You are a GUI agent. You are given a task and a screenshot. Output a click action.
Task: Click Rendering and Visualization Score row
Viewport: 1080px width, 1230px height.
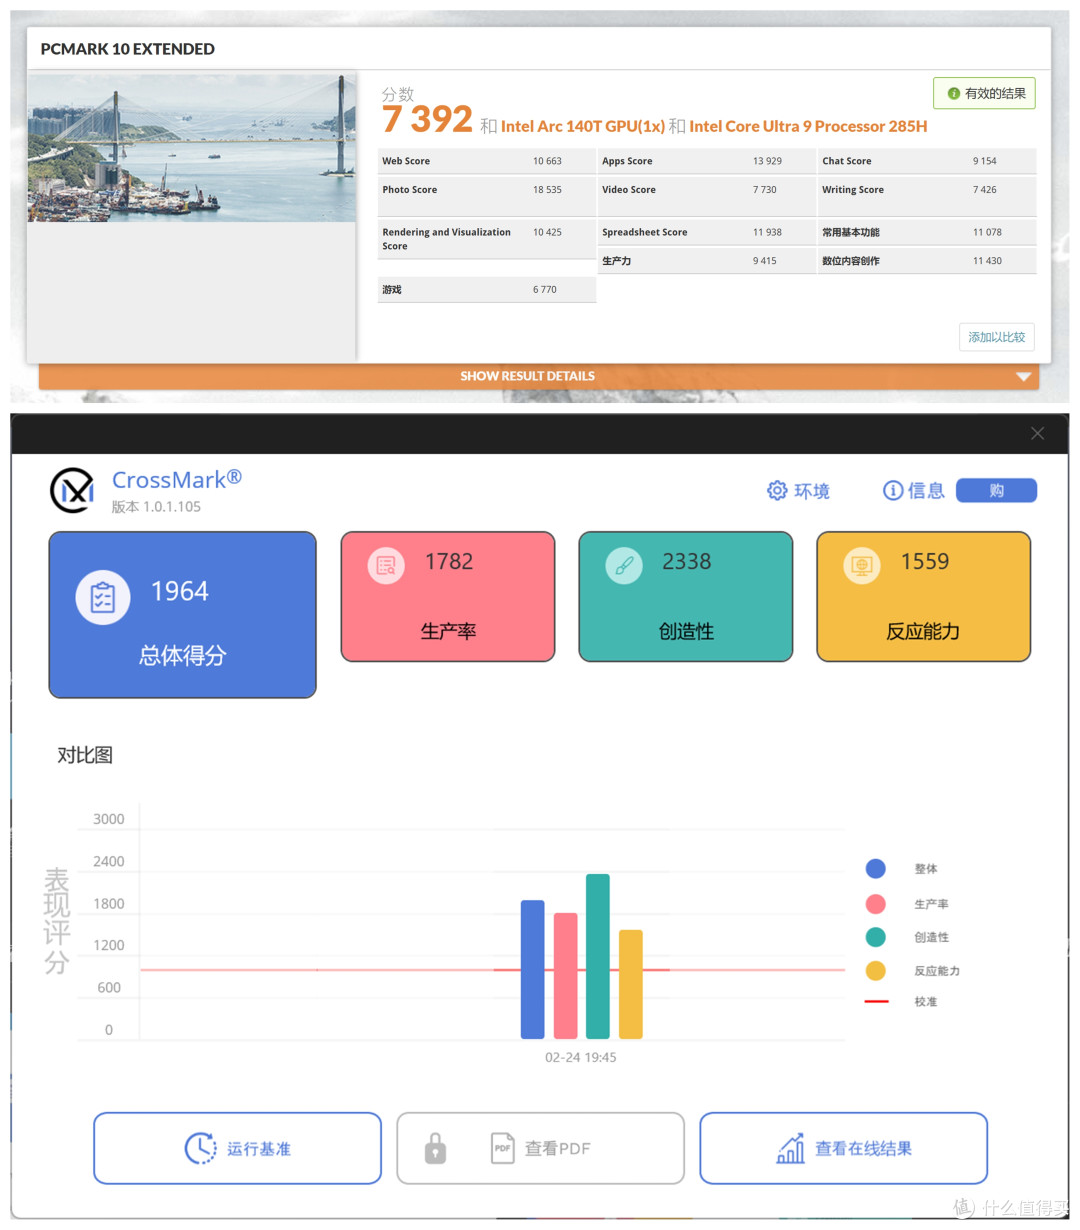tap(487, 239)
